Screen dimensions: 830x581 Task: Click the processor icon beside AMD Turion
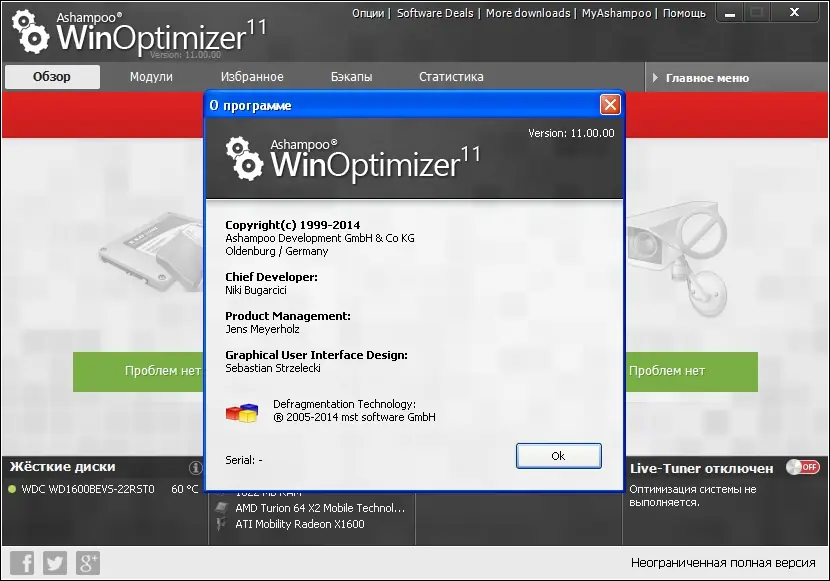[x=221, y=508]
